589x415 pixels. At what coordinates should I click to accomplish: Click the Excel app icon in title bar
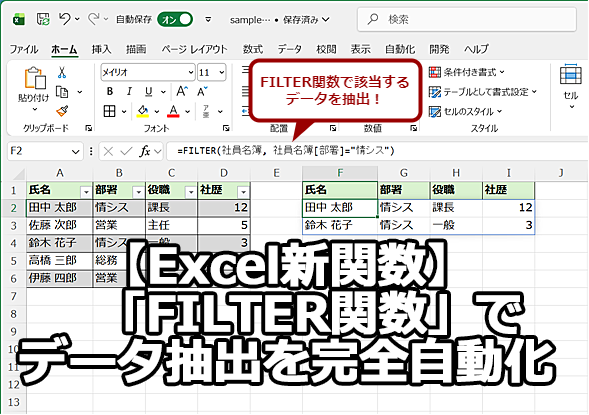(18, 19)
